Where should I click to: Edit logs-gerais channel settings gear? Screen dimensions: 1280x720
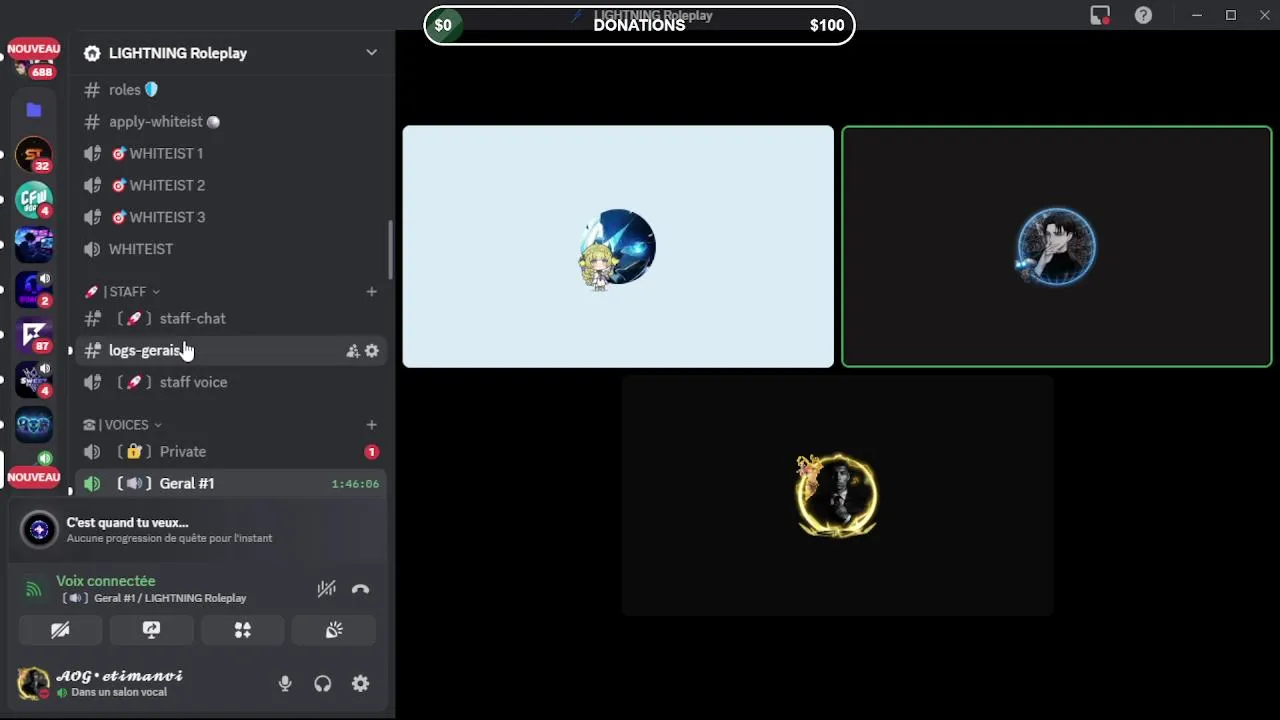[372, 351]
